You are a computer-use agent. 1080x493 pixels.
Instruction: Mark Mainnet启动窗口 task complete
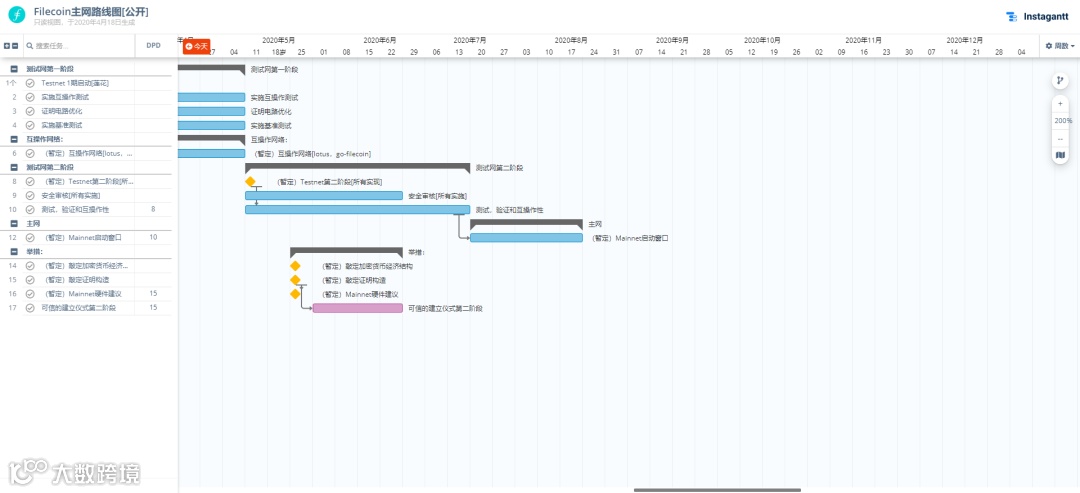(30, 238)
